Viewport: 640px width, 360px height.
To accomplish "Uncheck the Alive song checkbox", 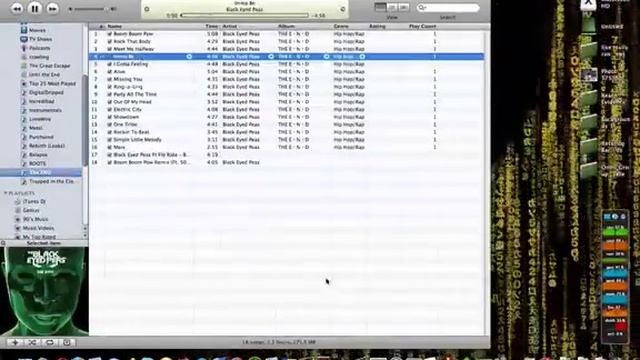I will click(x=109, y=72).
